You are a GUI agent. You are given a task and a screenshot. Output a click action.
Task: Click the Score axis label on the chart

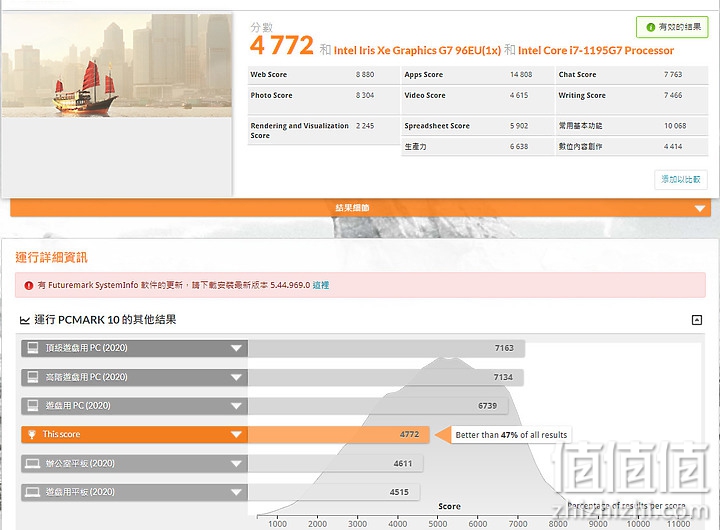(x=449, y=506)
